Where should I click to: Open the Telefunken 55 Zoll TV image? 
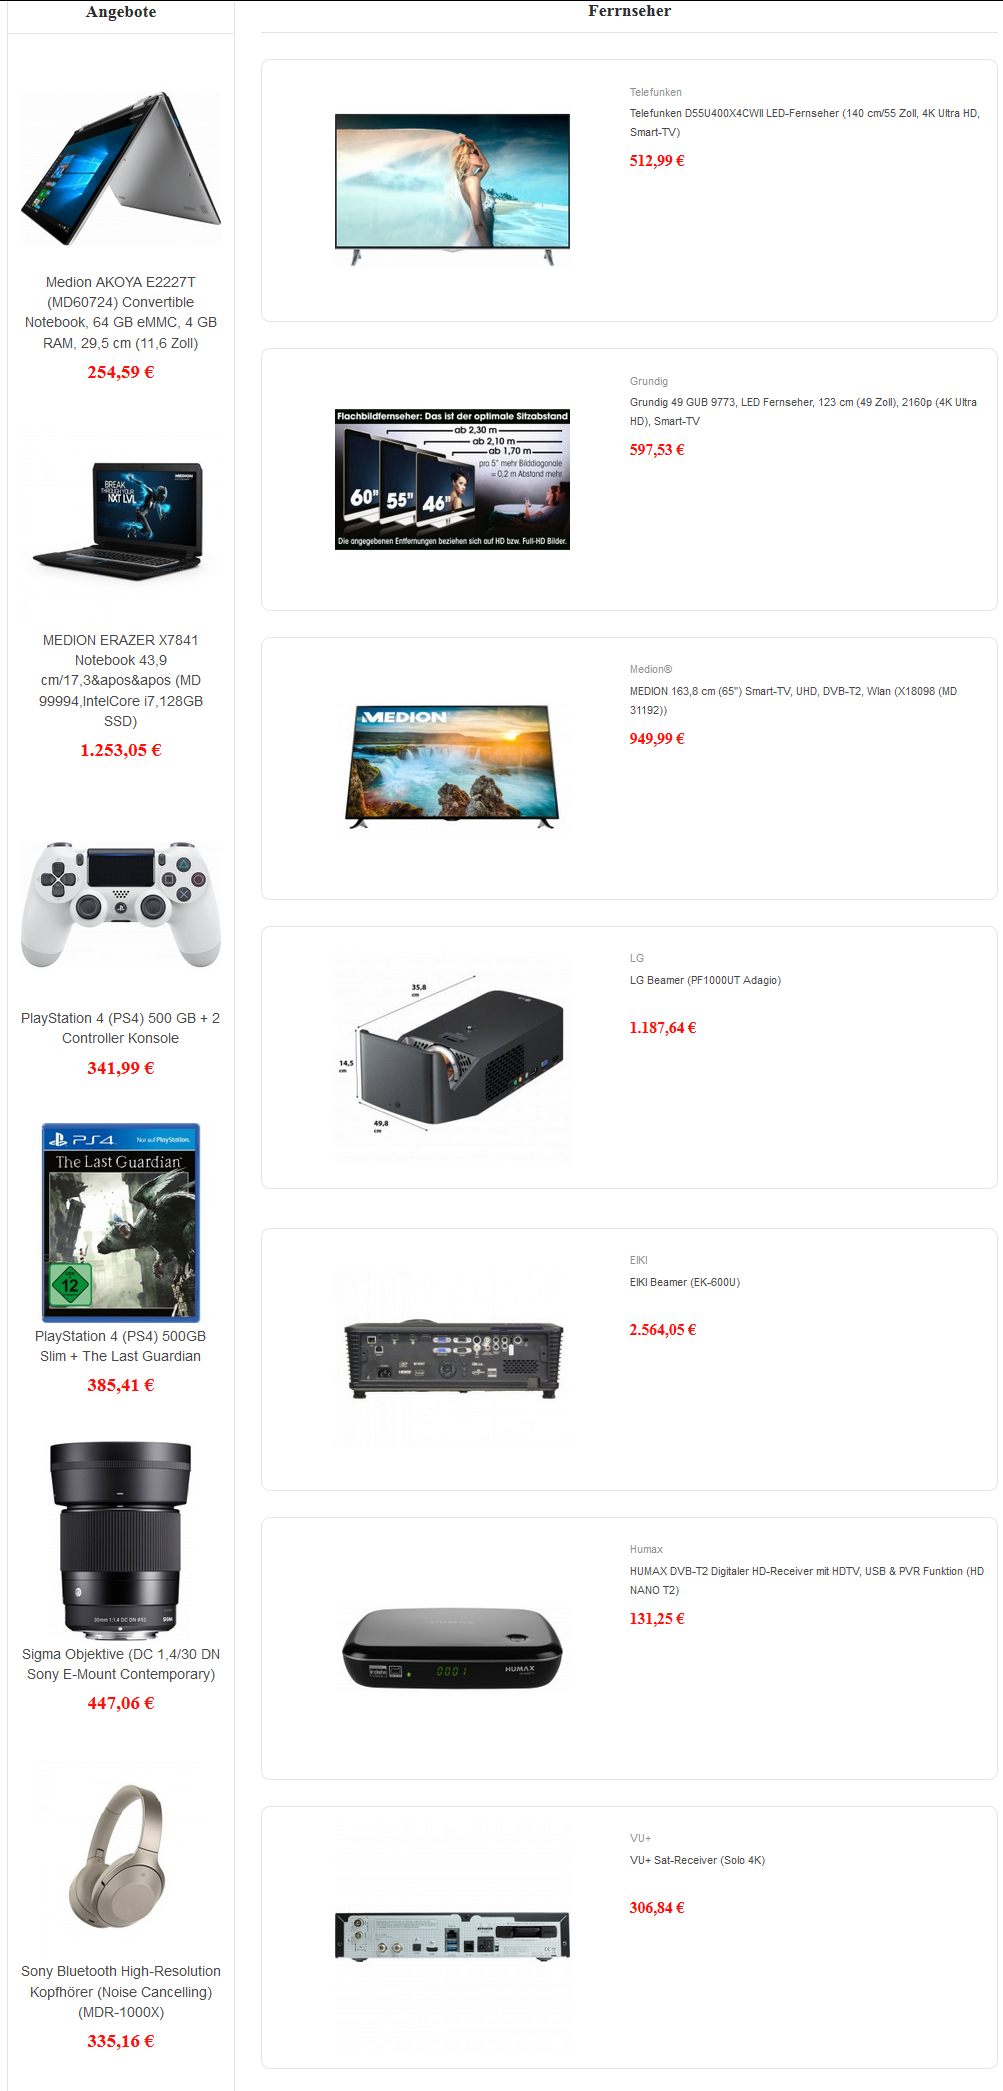click(452, 190)
